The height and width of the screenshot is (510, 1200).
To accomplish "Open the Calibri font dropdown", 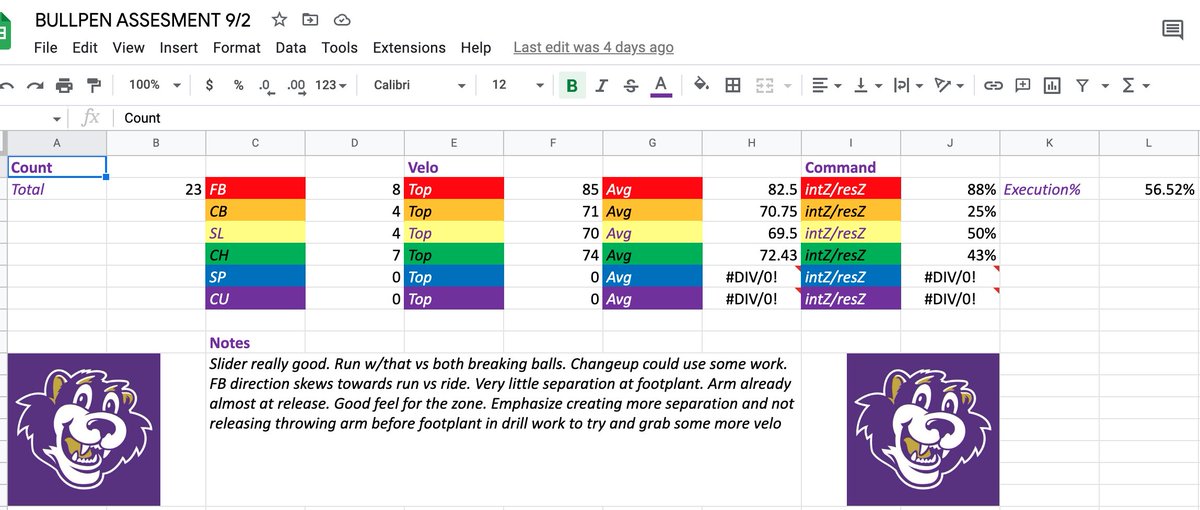I will point(419,86).
